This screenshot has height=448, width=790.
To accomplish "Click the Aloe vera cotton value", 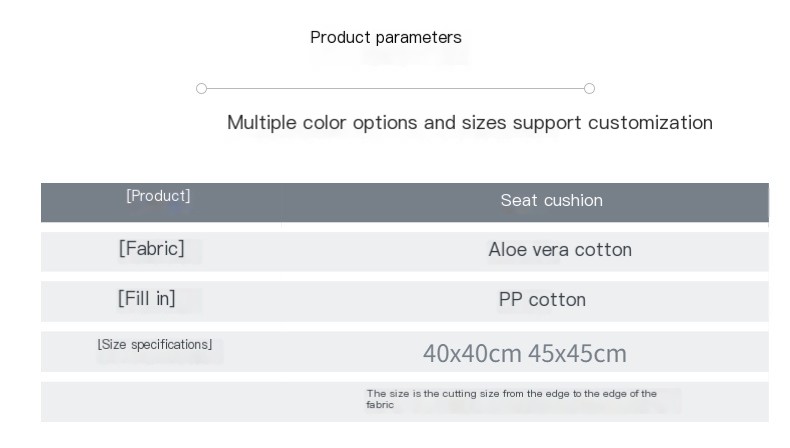I will 560,249.
